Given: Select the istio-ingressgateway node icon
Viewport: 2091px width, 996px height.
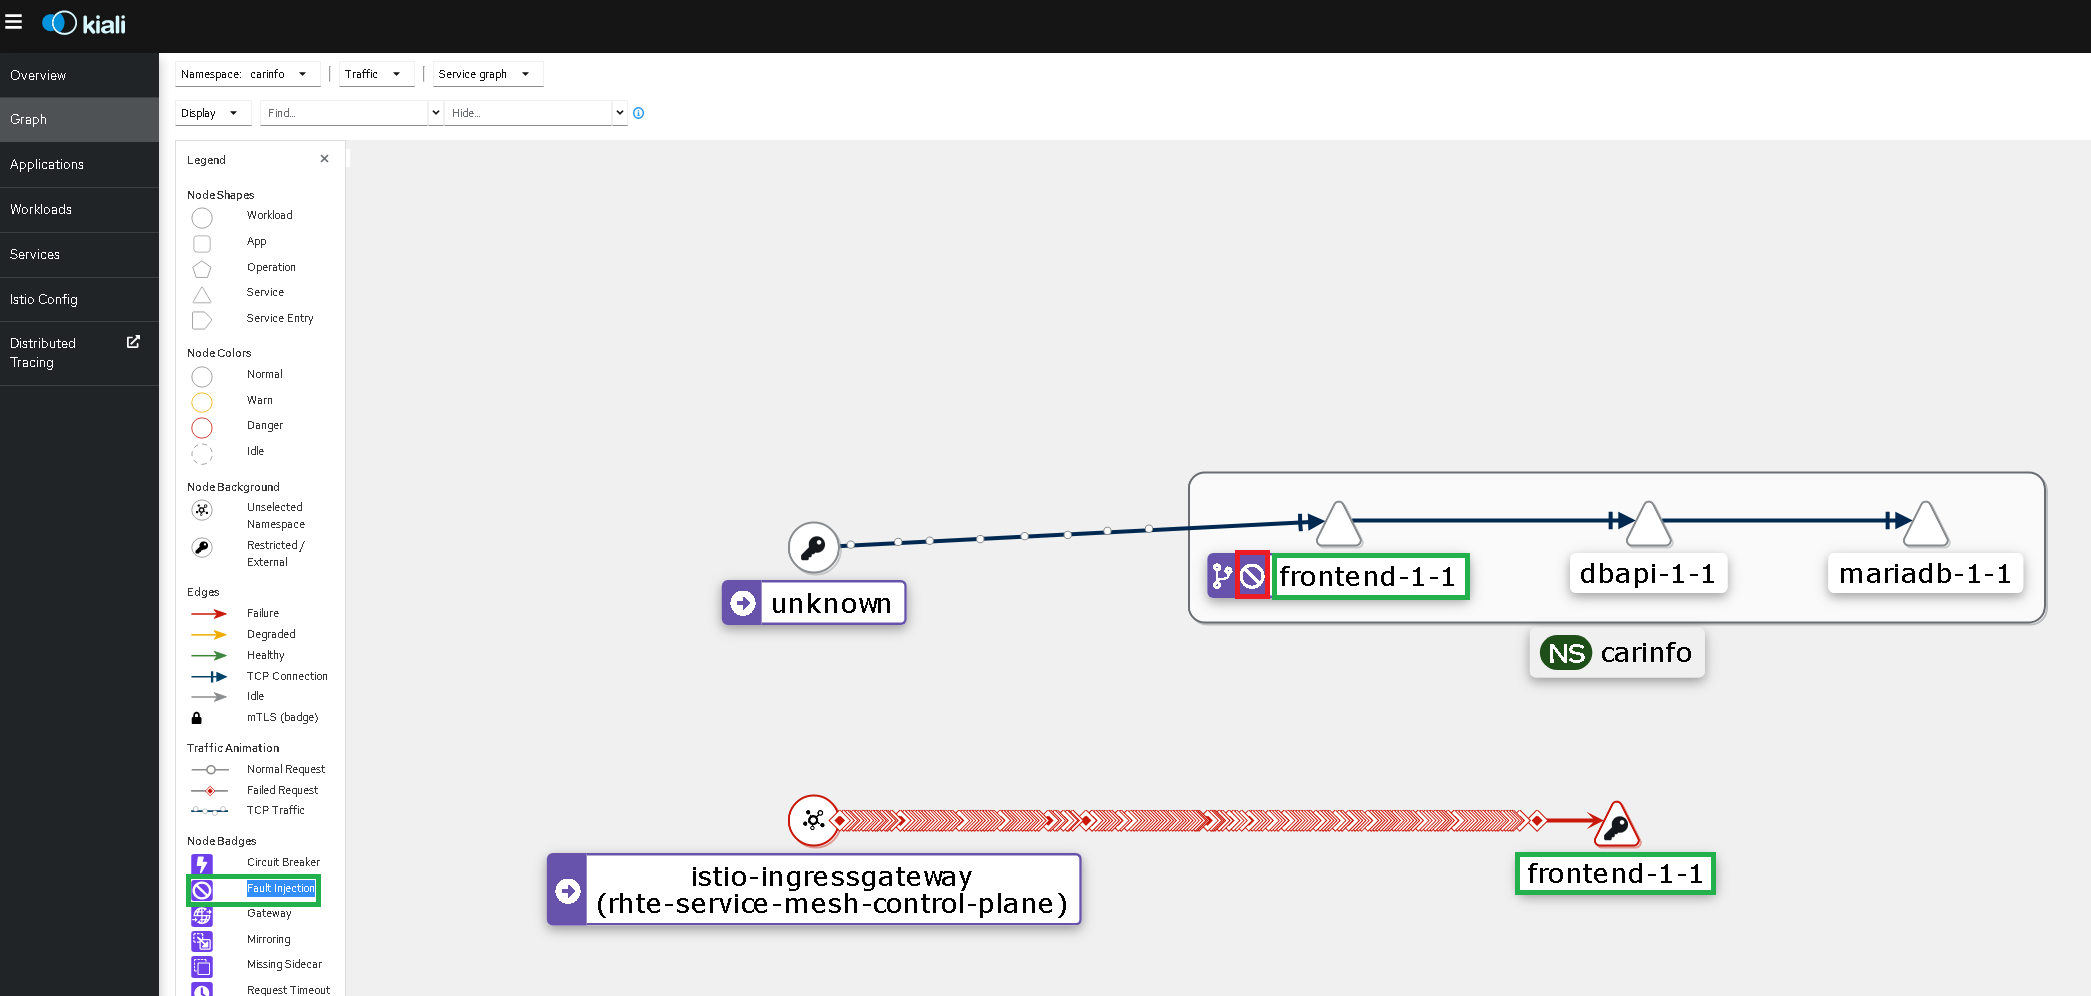Looking at the screenshot, I should point(814,821).
